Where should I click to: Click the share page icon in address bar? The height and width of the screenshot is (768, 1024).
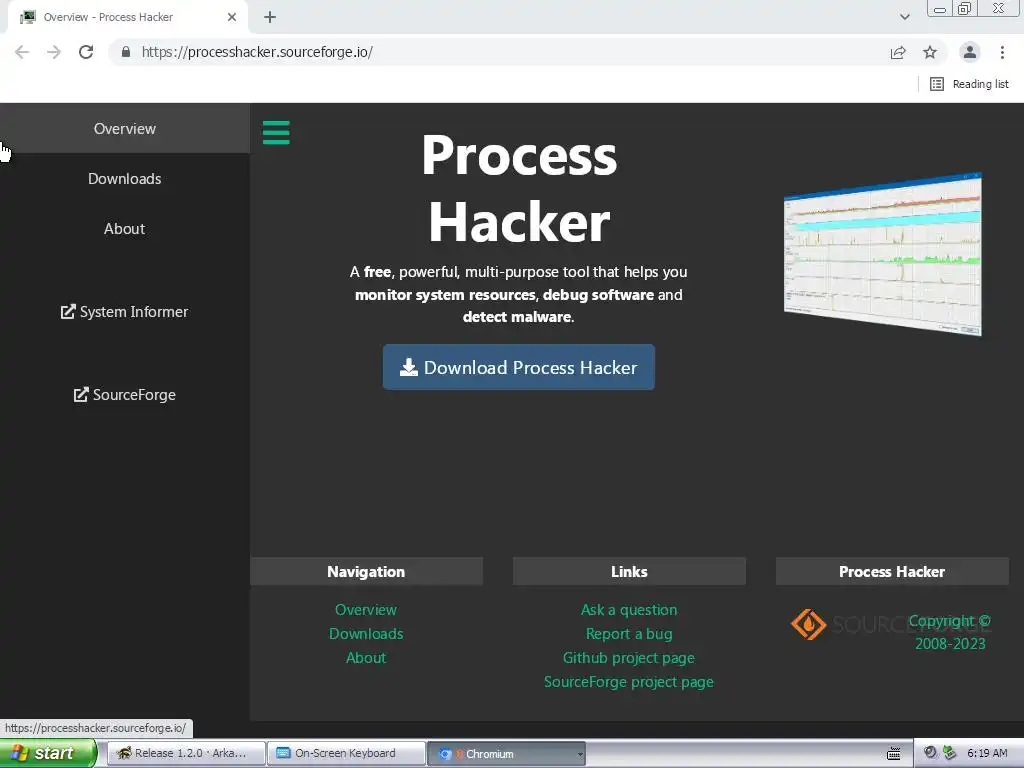898,52
